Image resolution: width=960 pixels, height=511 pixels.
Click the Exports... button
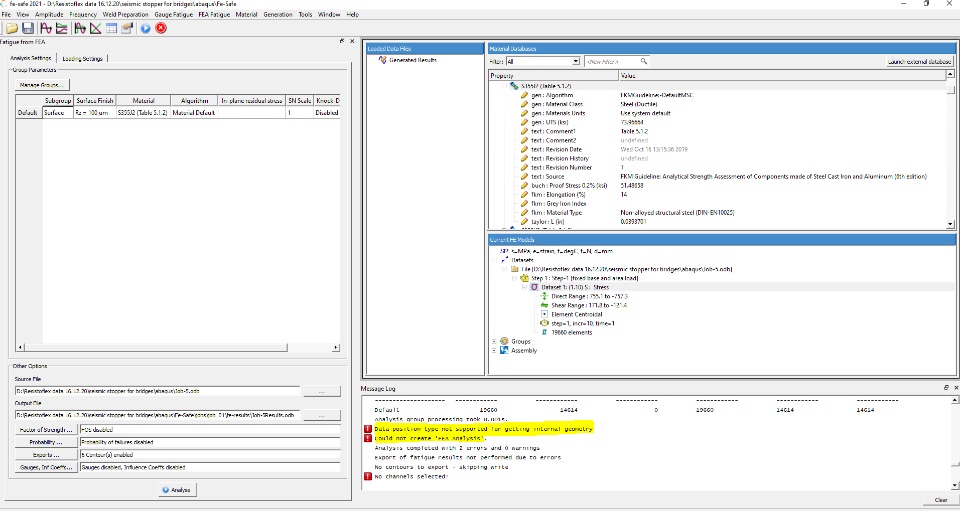click(x=45, y=455)
